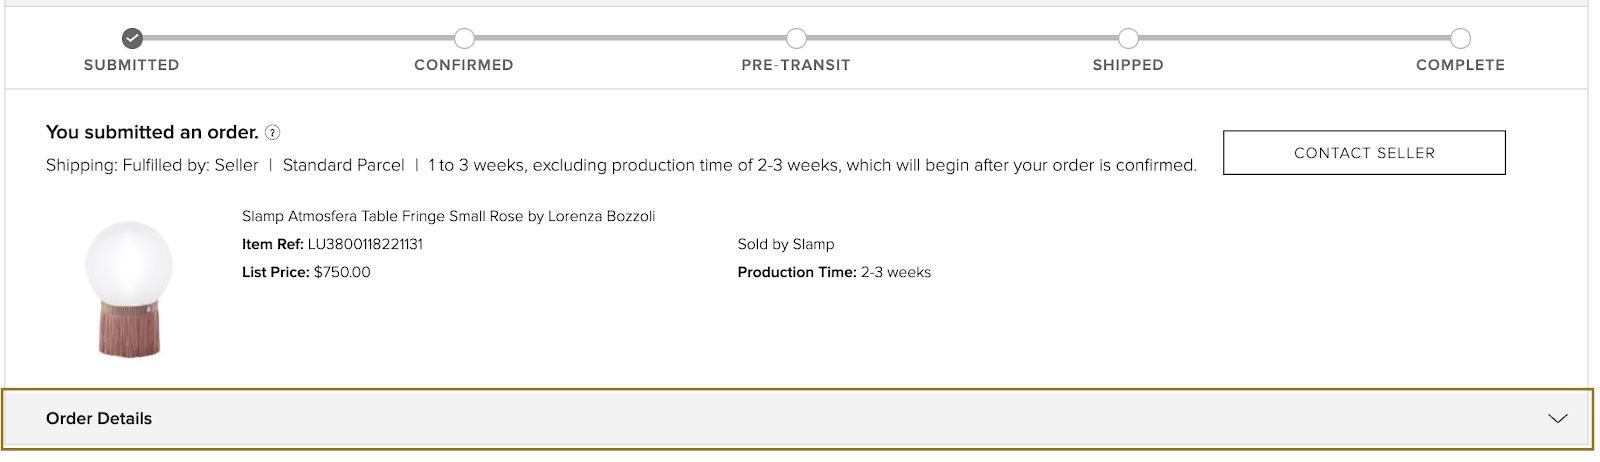Click the Pre-Transit step circle marker
The image size is (1600, 462).
coord(796,39)
